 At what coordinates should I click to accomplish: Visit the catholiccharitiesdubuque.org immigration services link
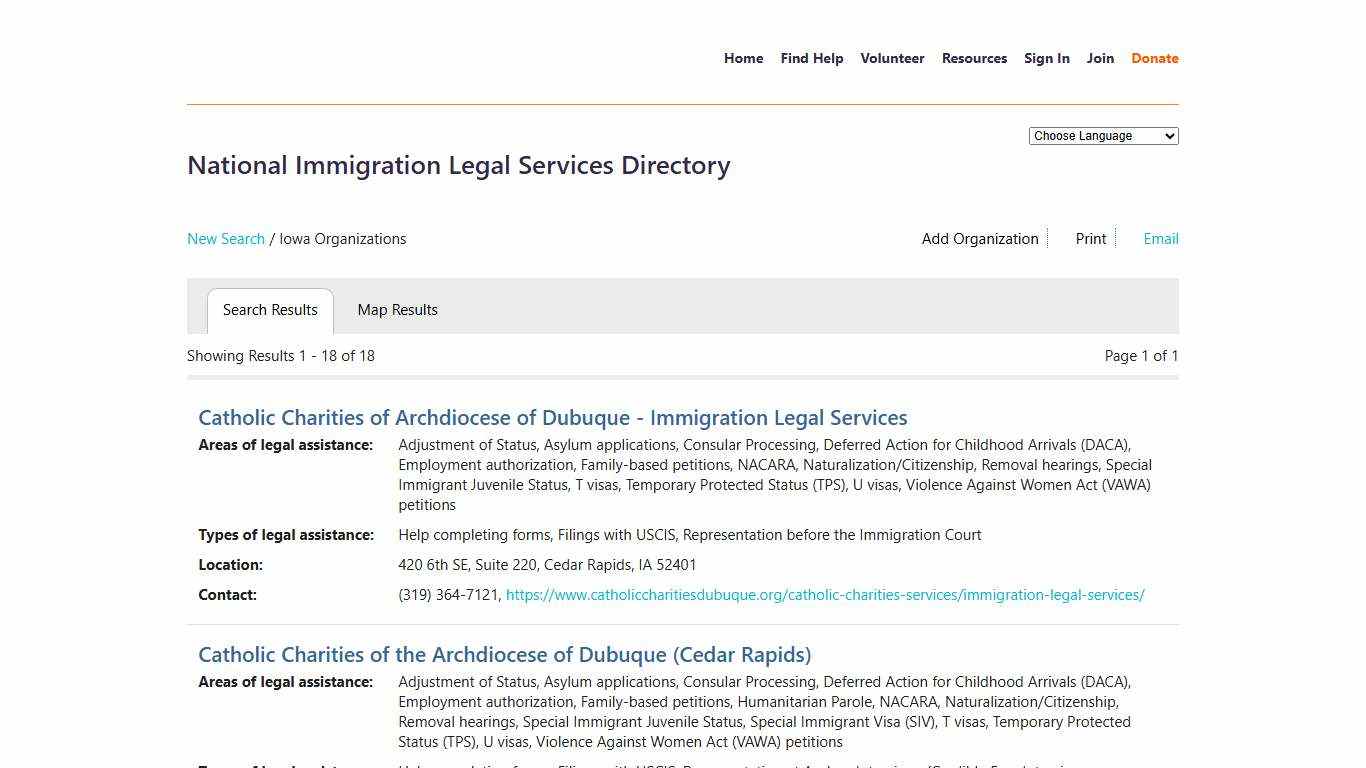point(825,595)
